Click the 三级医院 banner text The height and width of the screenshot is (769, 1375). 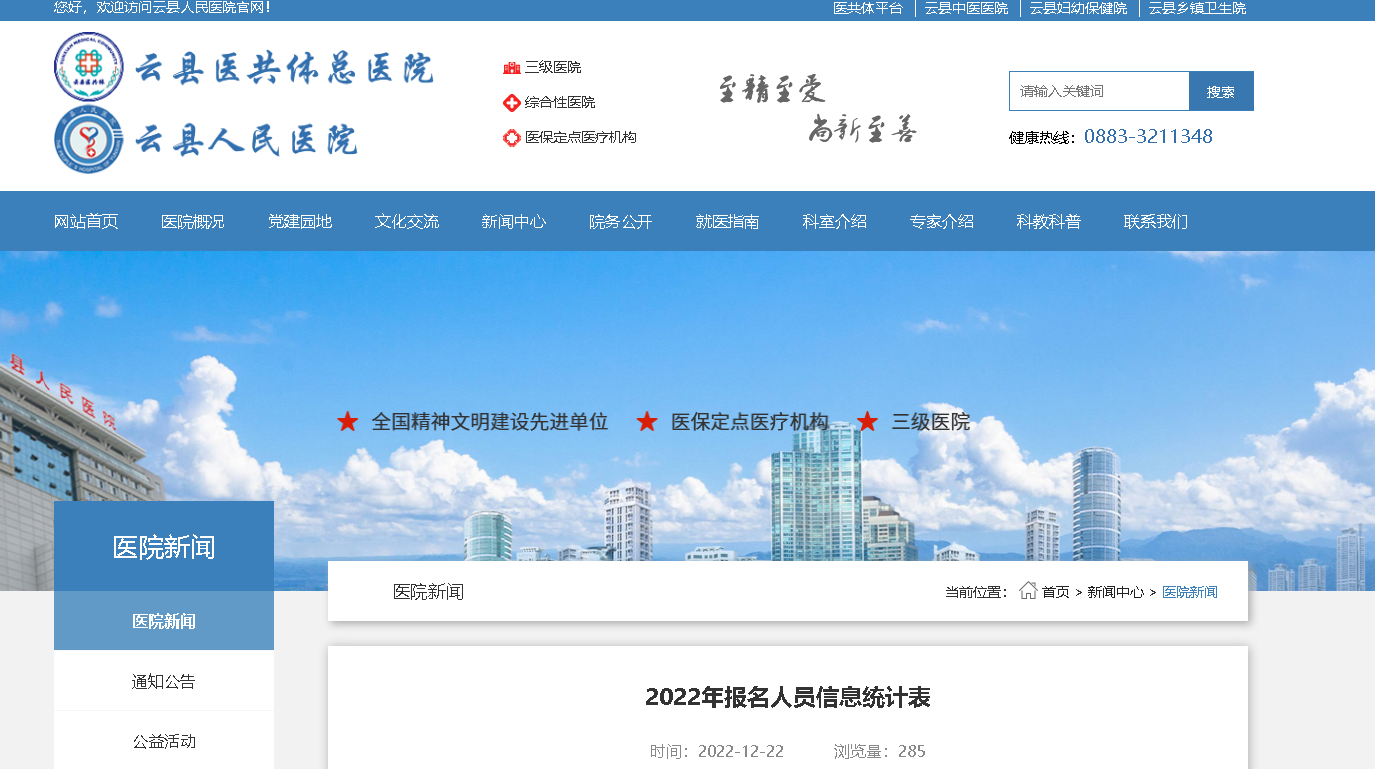[x=931, y=422]
